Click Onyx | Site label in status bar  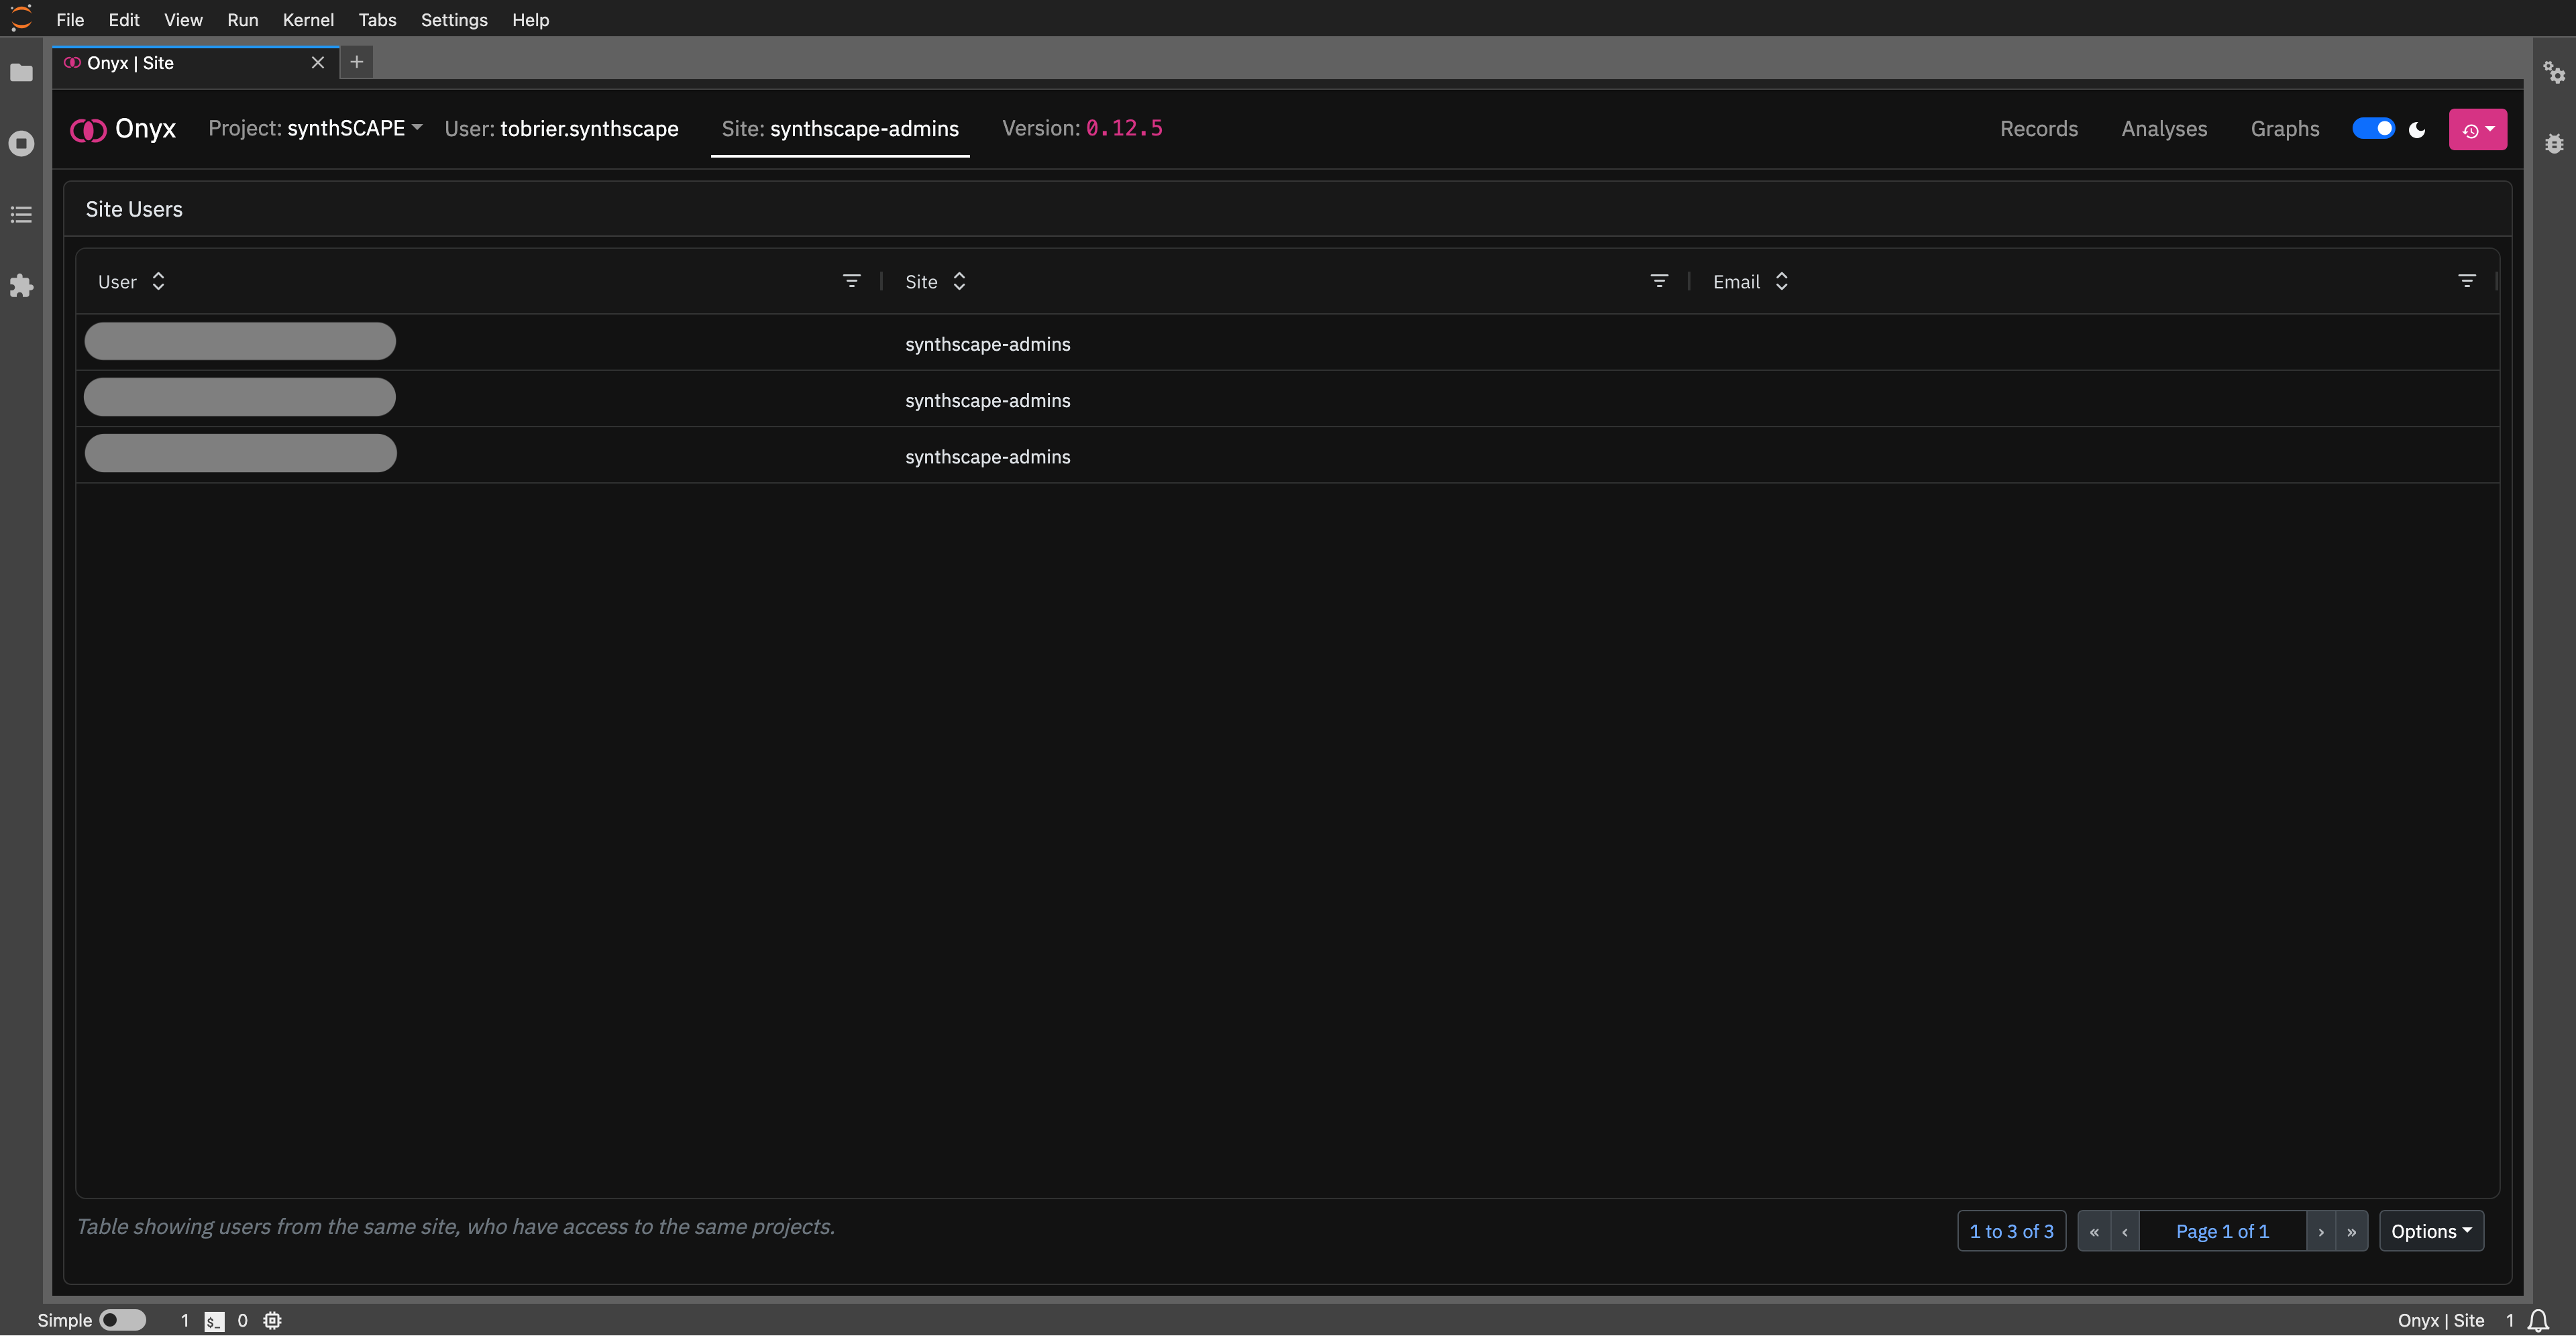pos(2440,1321)
